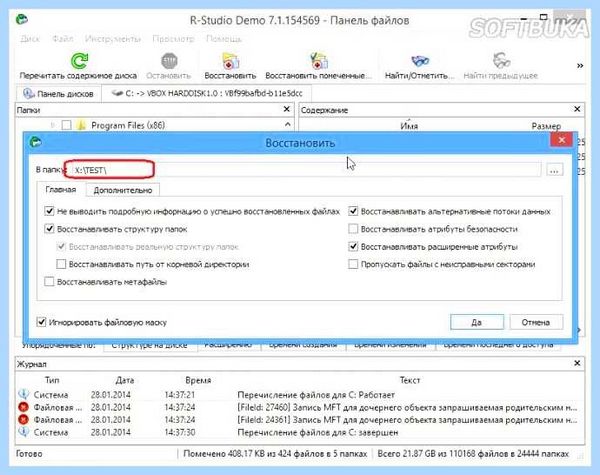Screen dimensions: 600x475
Task: Click the Дата journal column header
Action: click(x=125, y=380)
